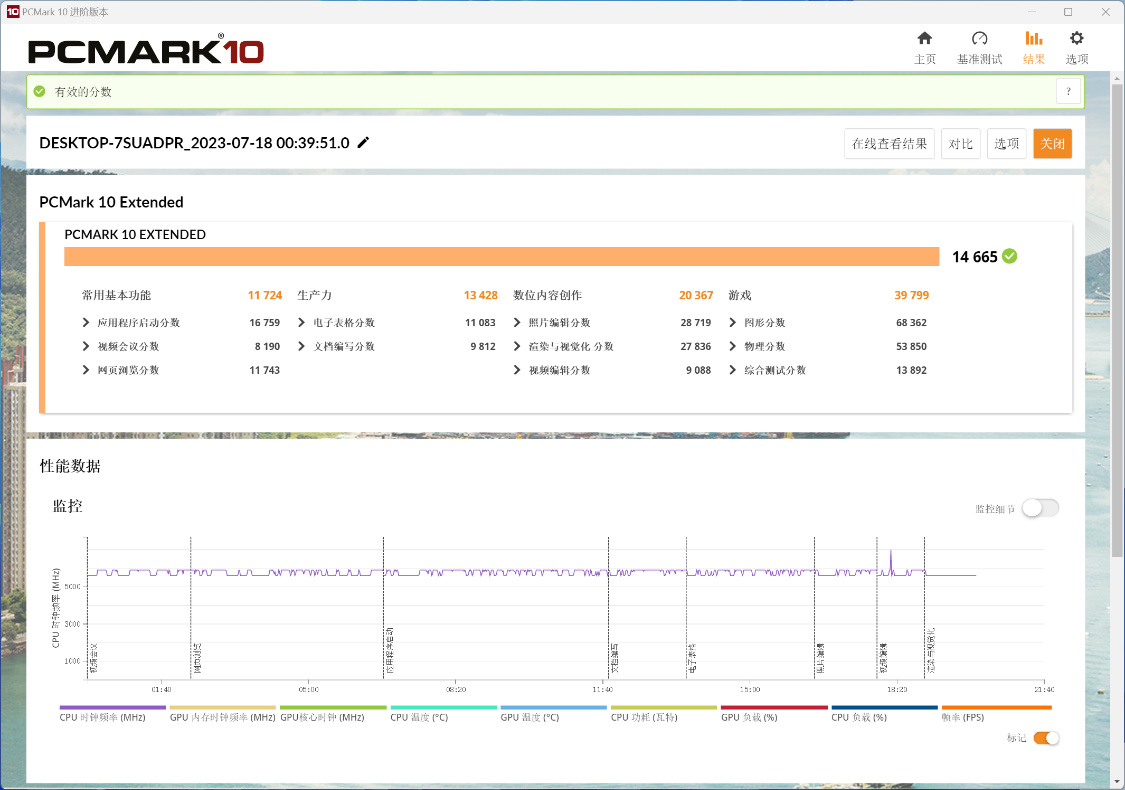This screenshot has height=790, width=1125.
Task: Click the orange 关闭 button
Action: [1053, 144]
